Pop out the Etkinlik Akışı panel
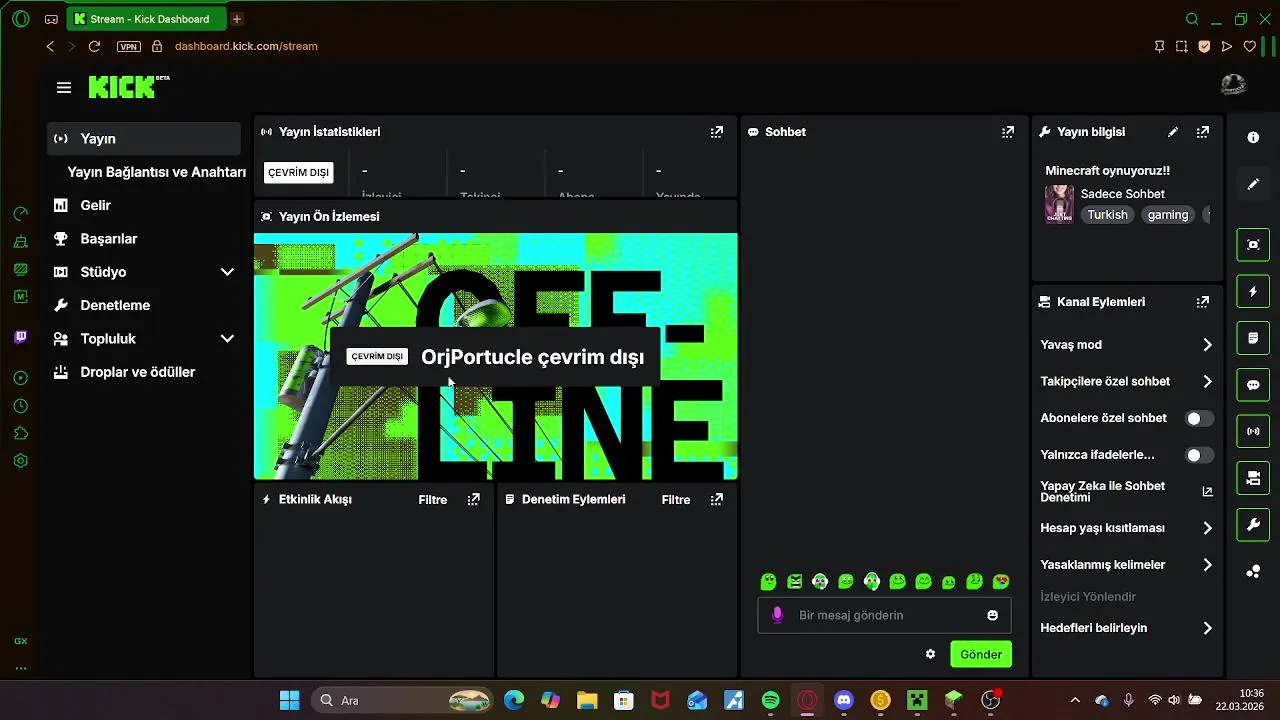This screenshot has width=1280, height=720. pos(474,499)
